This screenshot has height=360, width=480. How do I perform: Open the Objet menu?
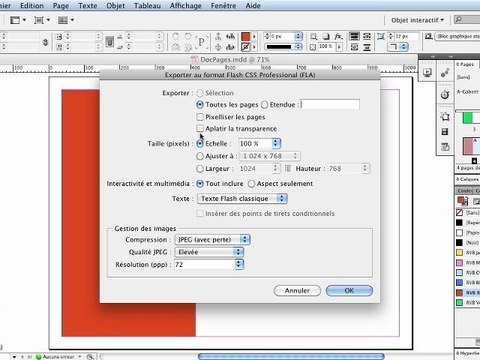tap(116, 6)
